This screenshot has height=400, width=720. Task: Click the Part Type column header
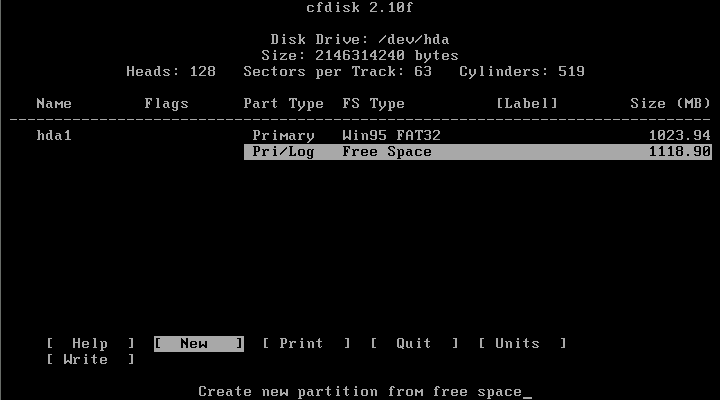coord(283,103)
